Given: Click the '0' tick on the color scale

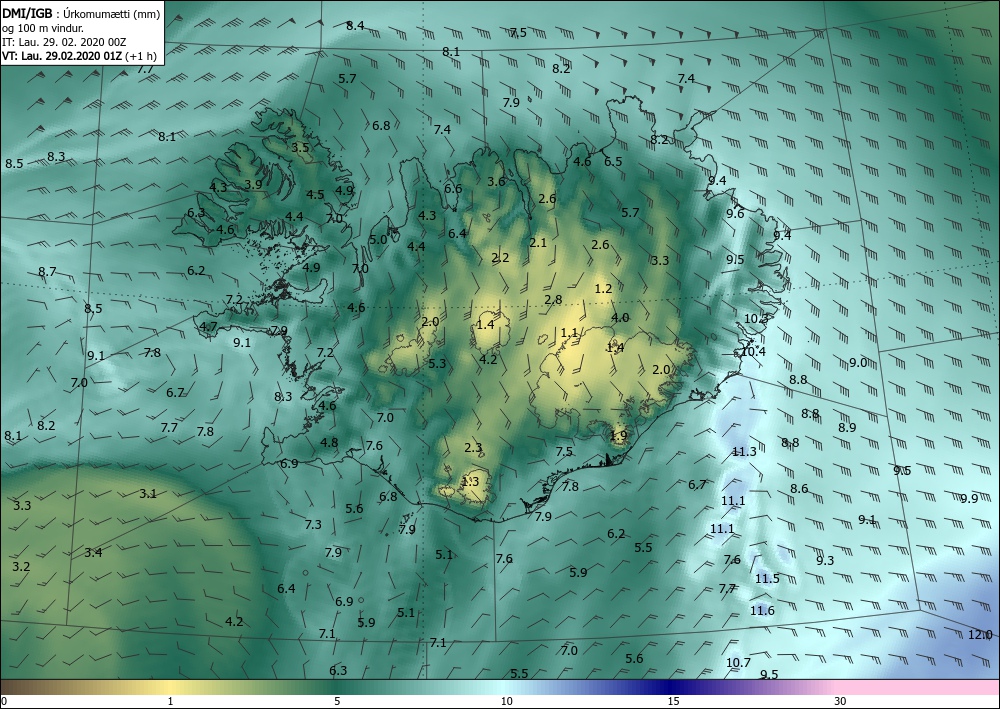Looking at the screenshot, I should [4, 701].
